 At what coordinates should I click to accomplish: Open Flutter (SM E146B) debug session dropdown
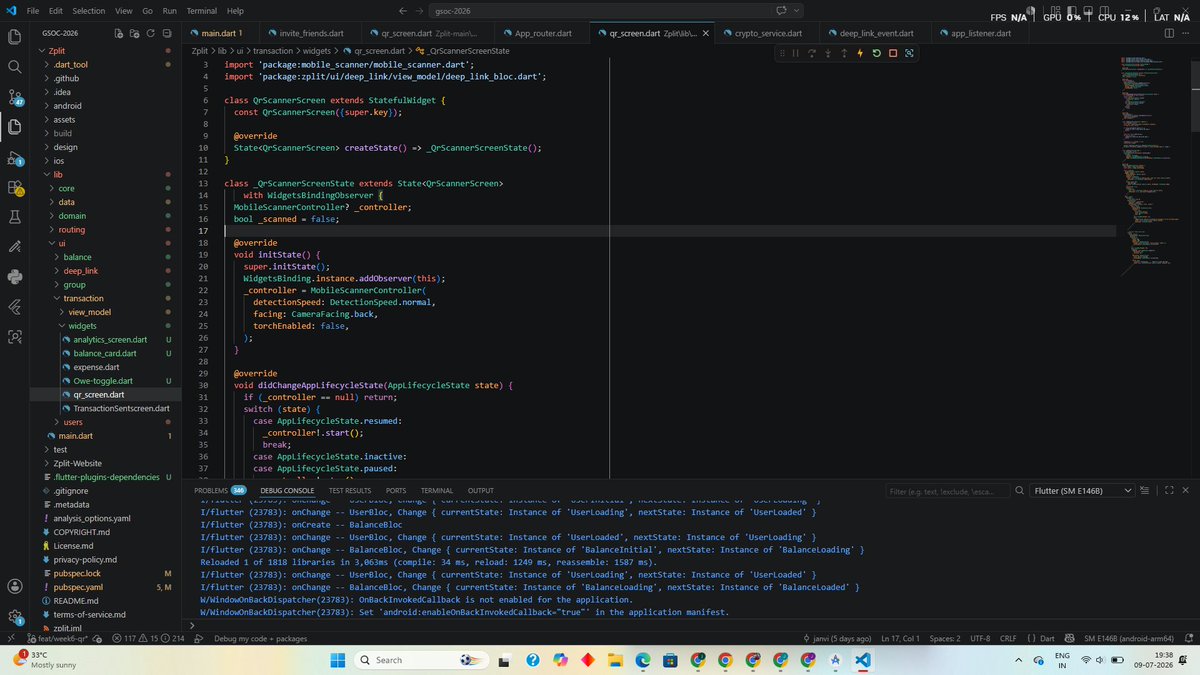pyautogui.click(x=1083, y=491)
